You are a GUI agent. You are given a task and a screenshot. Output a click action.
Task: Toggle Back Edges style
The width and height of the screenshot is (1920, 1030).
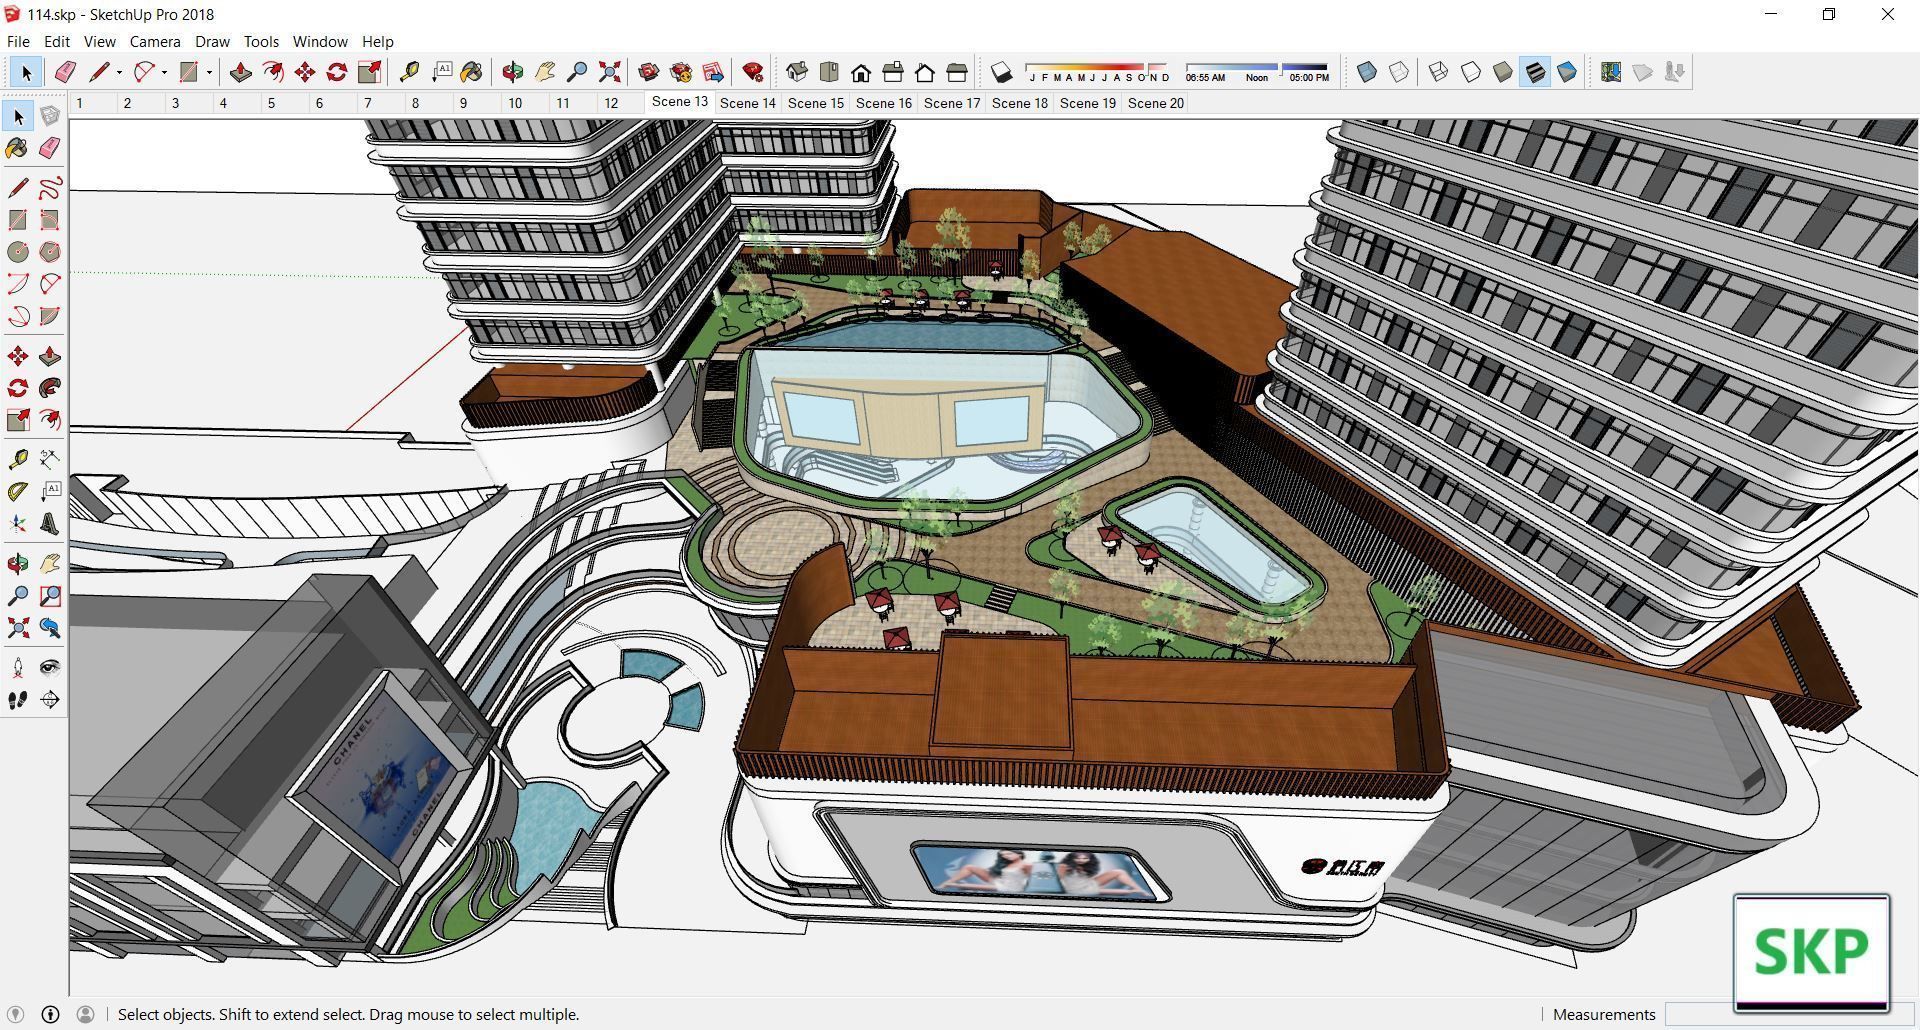pyautogui.click(x=1399, y=72)
